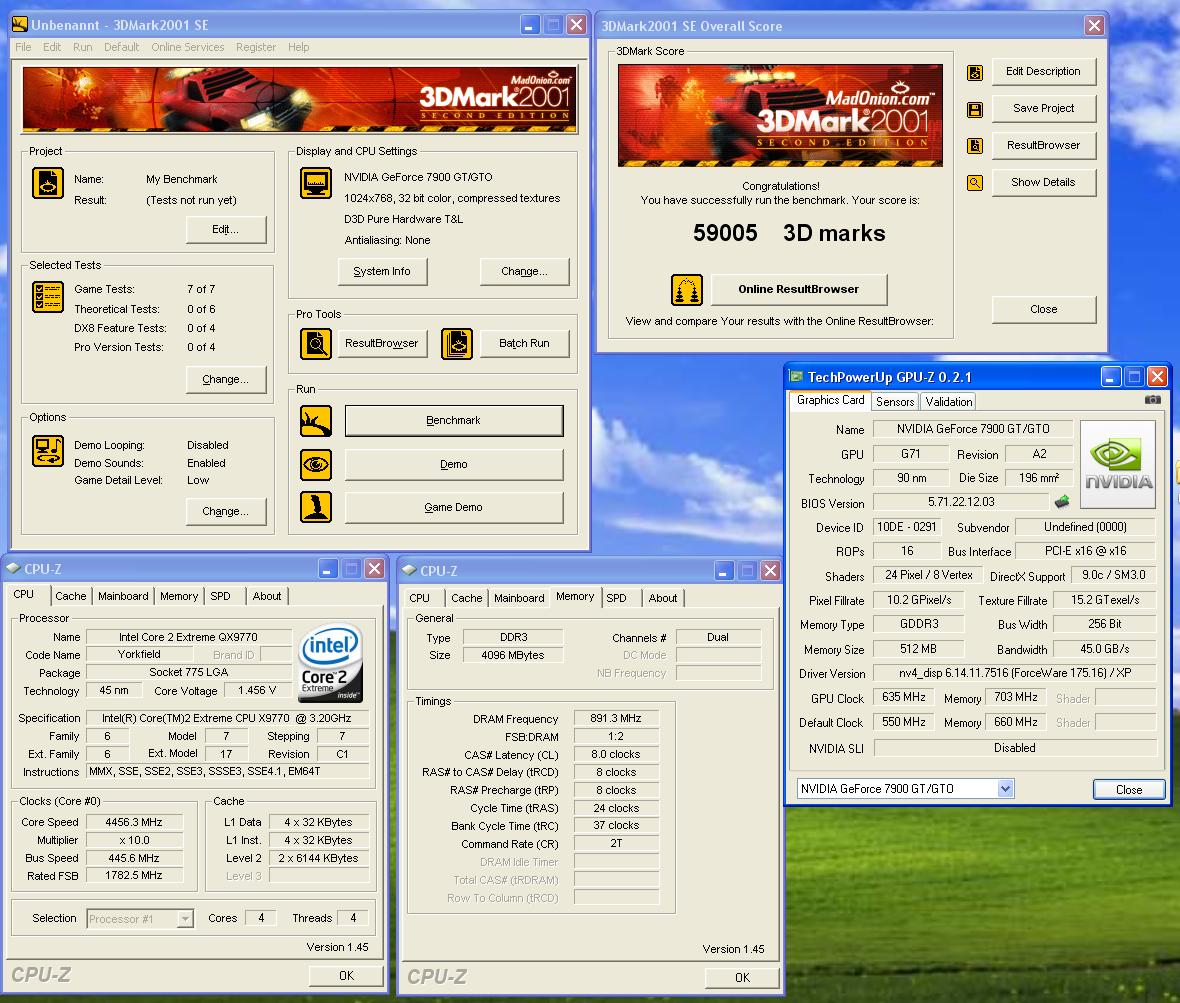Screen dimensions: 1180x1003
Task: Click the GPU-Z BIOS save chip icon
Action: pos(1062,501)
